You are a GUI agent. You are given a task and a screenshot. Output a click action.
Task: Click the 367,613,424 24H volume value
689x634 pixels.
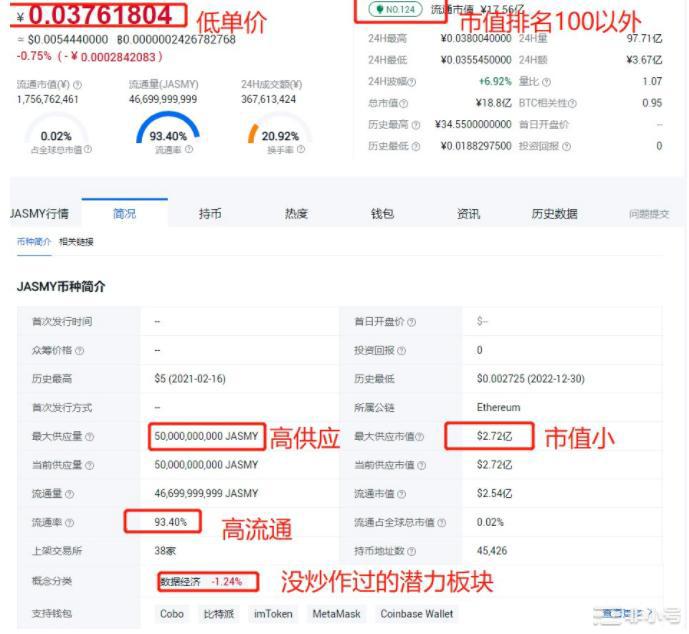coord(268,100)
